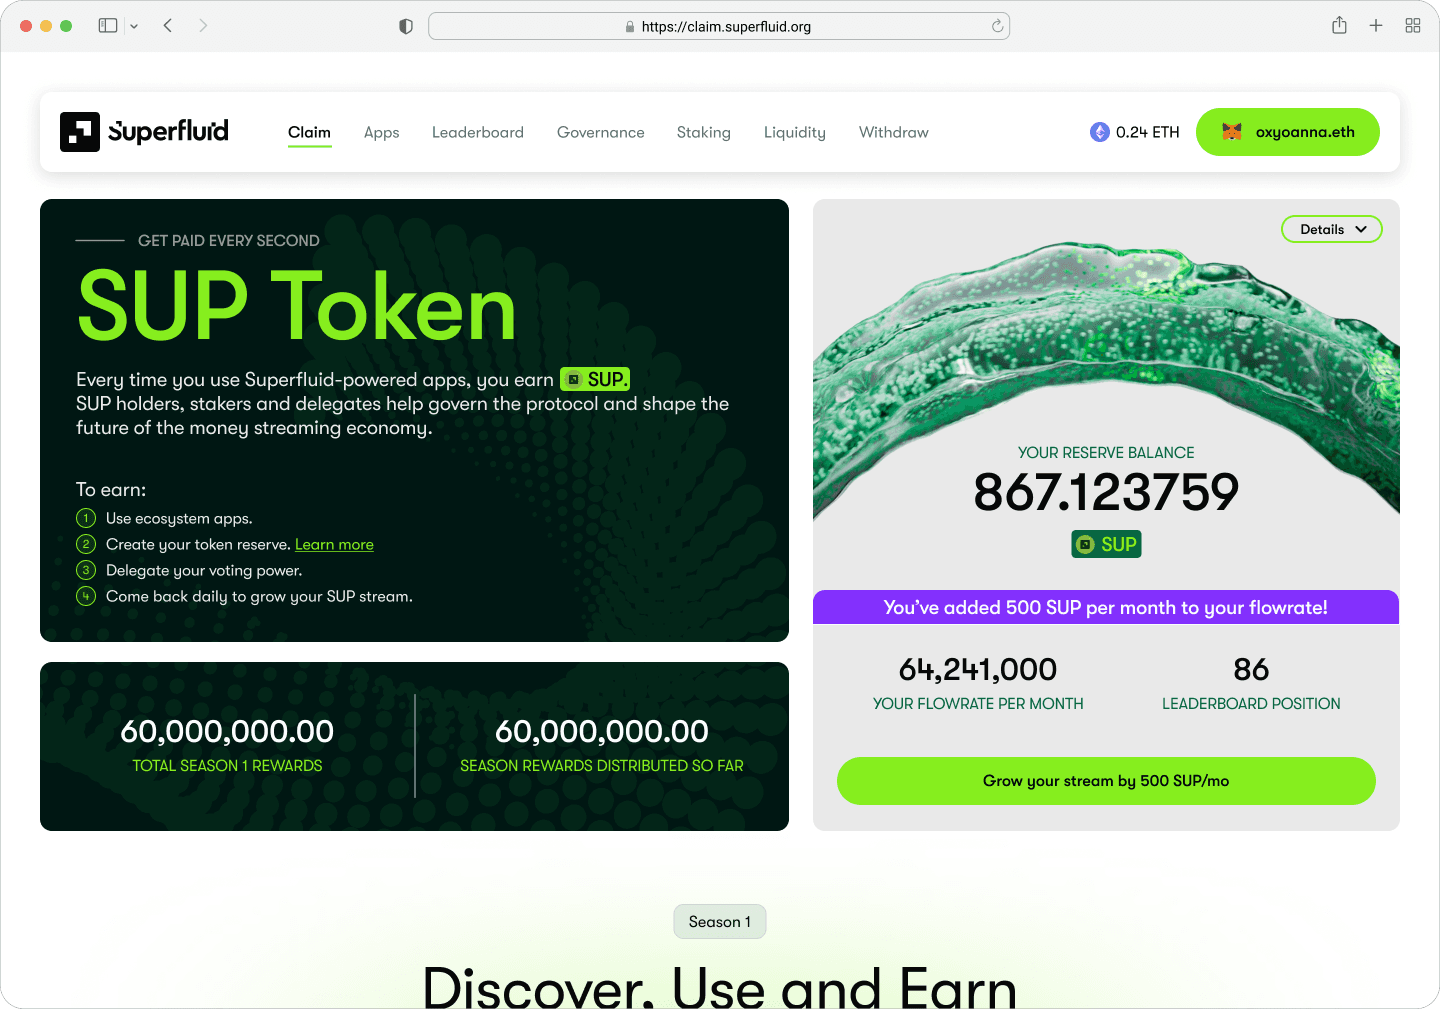This screenshot has width=1440, height=1009.
Task: Open the Safari share menu
Action: point(1339,25)
